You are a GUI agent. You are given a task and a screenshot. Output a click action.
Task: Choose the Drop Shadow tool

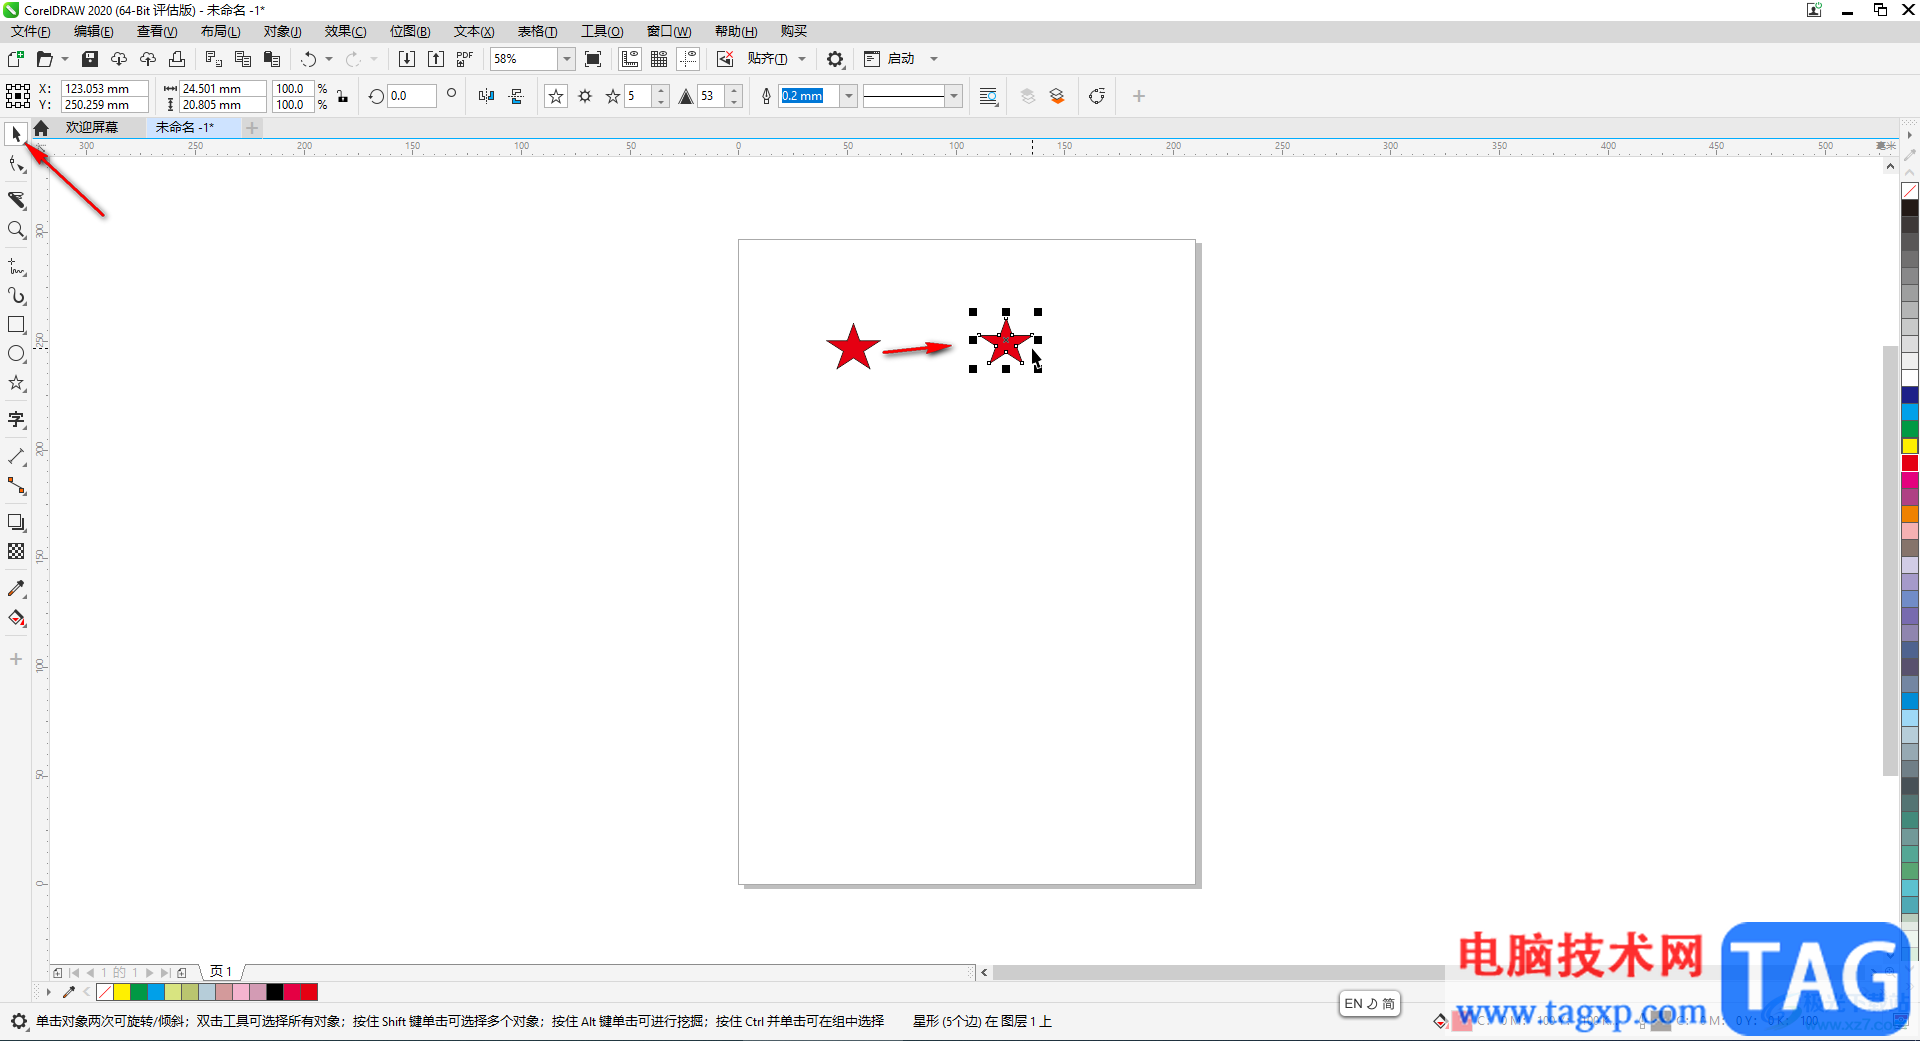pos(16,522)
